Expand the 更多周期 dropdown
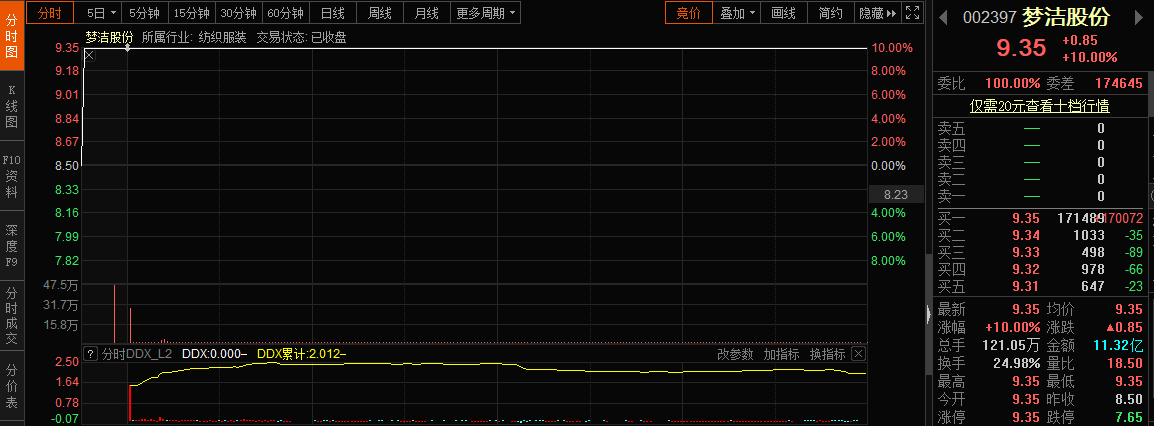 point(486,13)
